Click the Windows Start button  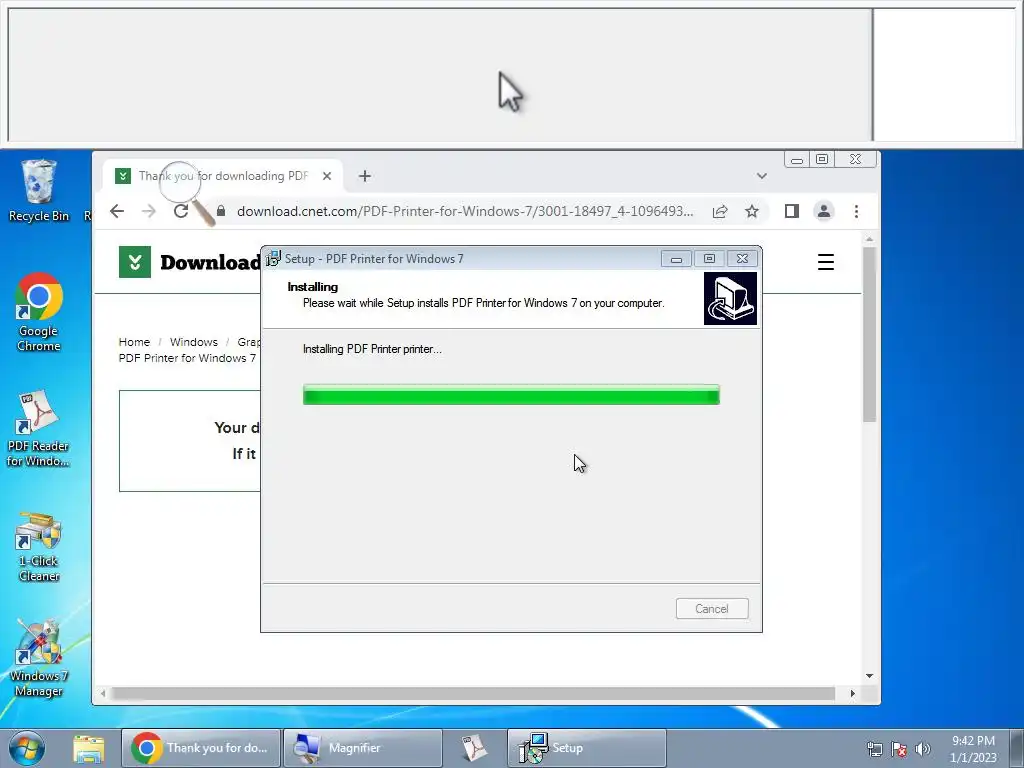[27, 748]
